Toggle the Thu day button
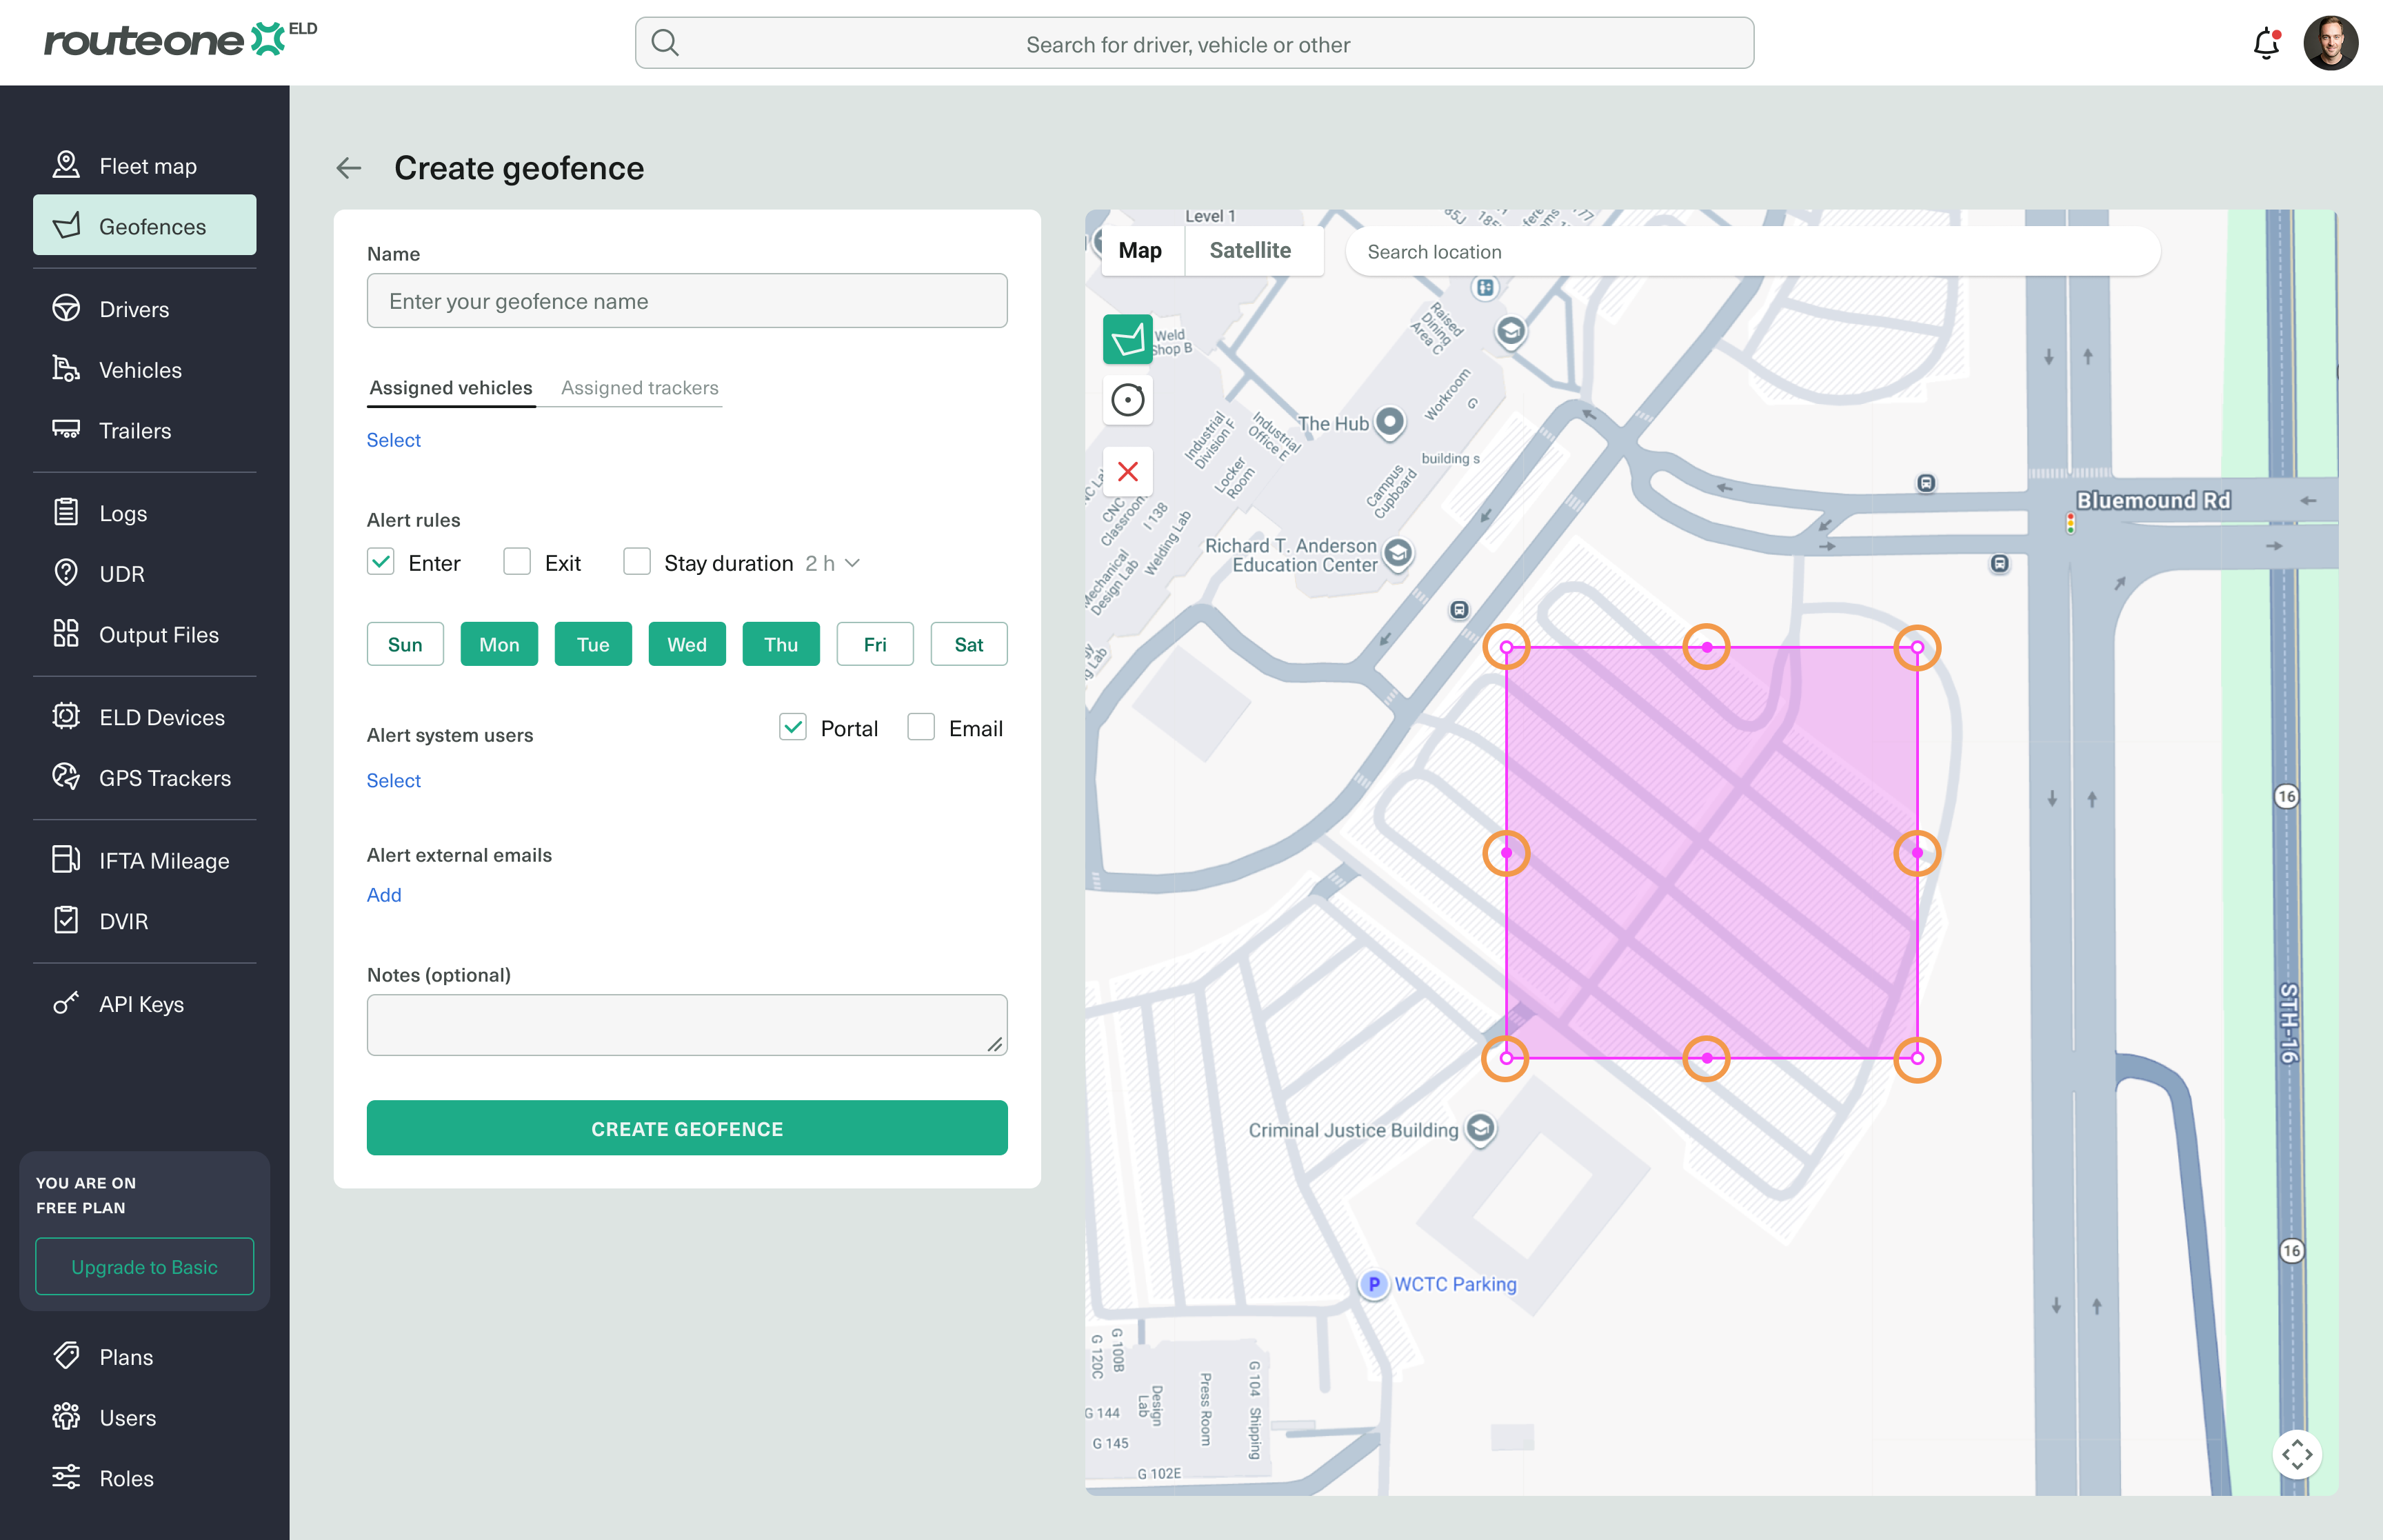The image size is (2383, 1540). pos(781,644)
